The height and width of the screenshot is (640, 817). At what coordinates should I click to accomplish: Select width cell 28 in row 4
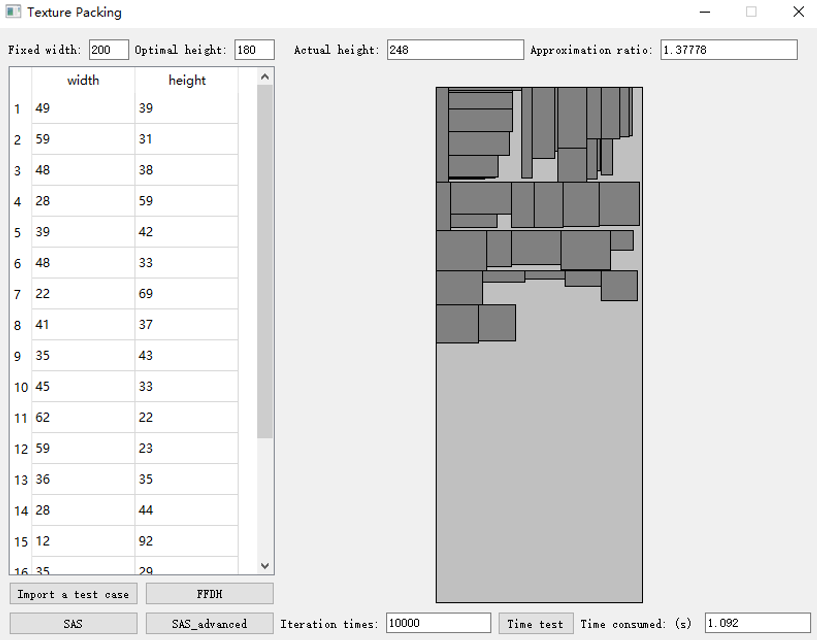(x=83, y=201)
